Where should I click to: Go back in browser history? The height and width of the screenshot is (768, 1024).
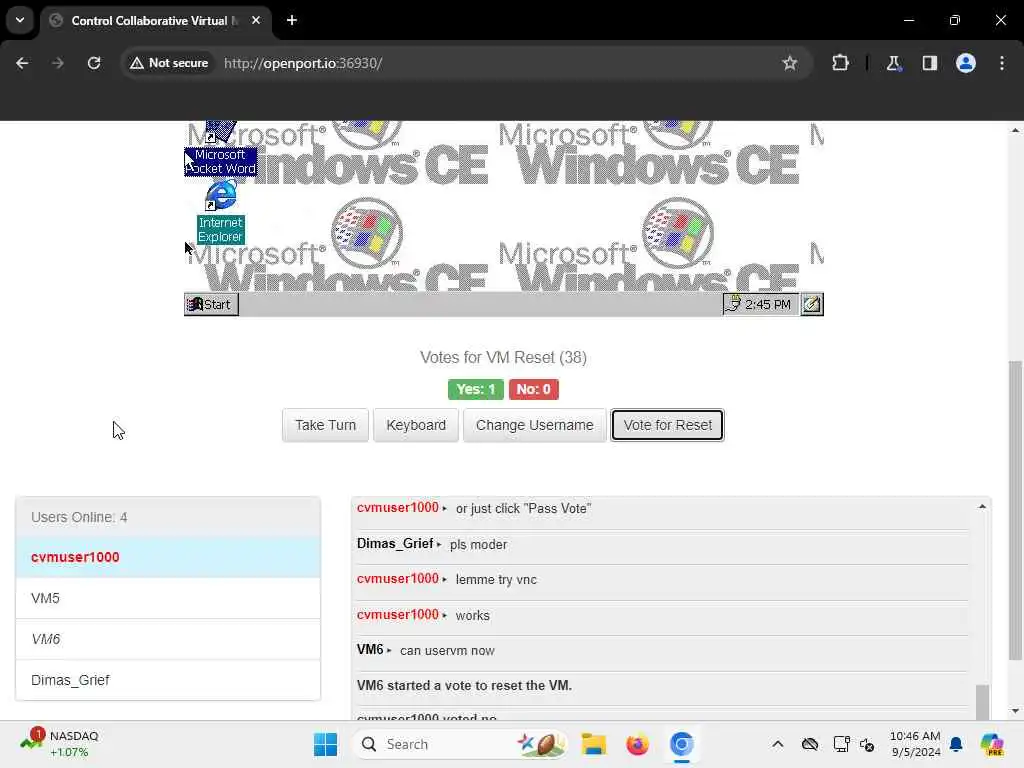(22, 63)
